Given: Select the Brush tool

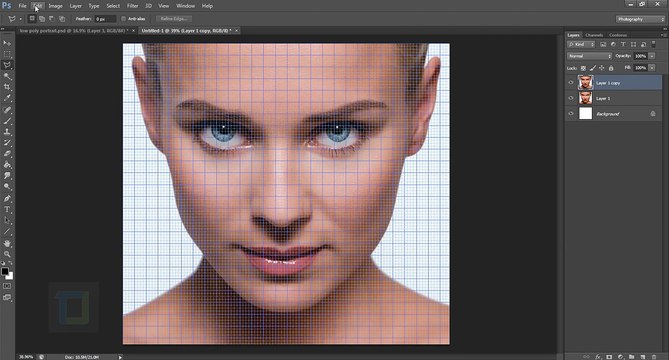Looking at the screenshot, I should (x=7, y=121).
